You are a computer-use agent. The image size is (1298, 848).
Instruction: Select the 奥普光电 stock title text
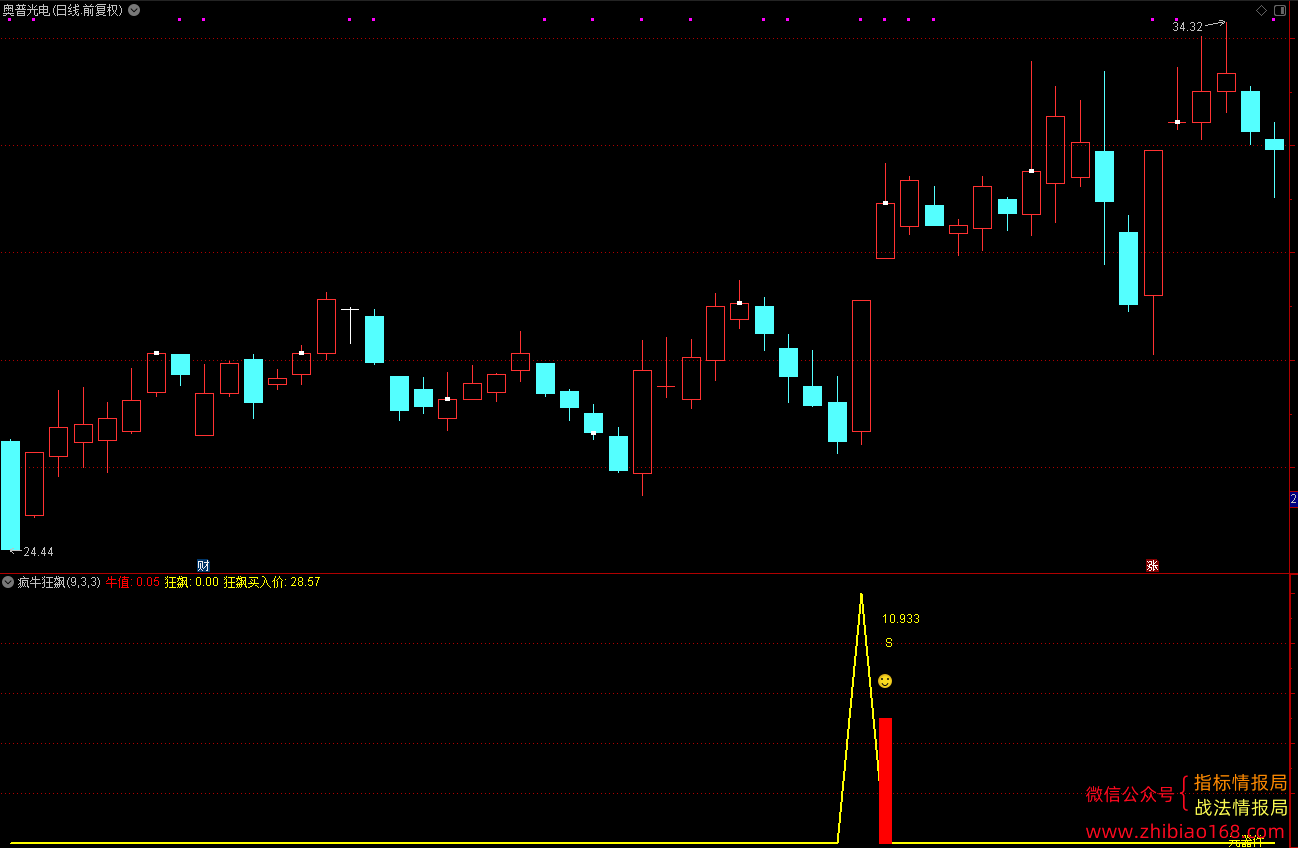pyautogui.click(x=62, y=10)
